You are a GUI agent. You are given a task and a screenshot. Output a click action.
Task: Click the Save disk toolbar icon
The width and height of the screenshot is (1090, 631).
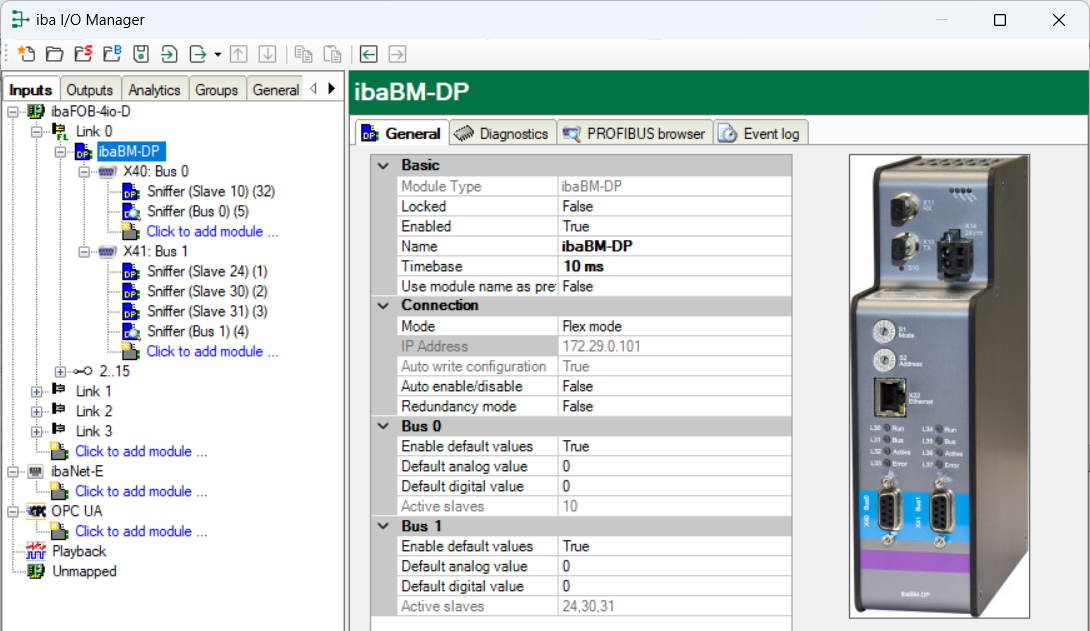[141, 54]
